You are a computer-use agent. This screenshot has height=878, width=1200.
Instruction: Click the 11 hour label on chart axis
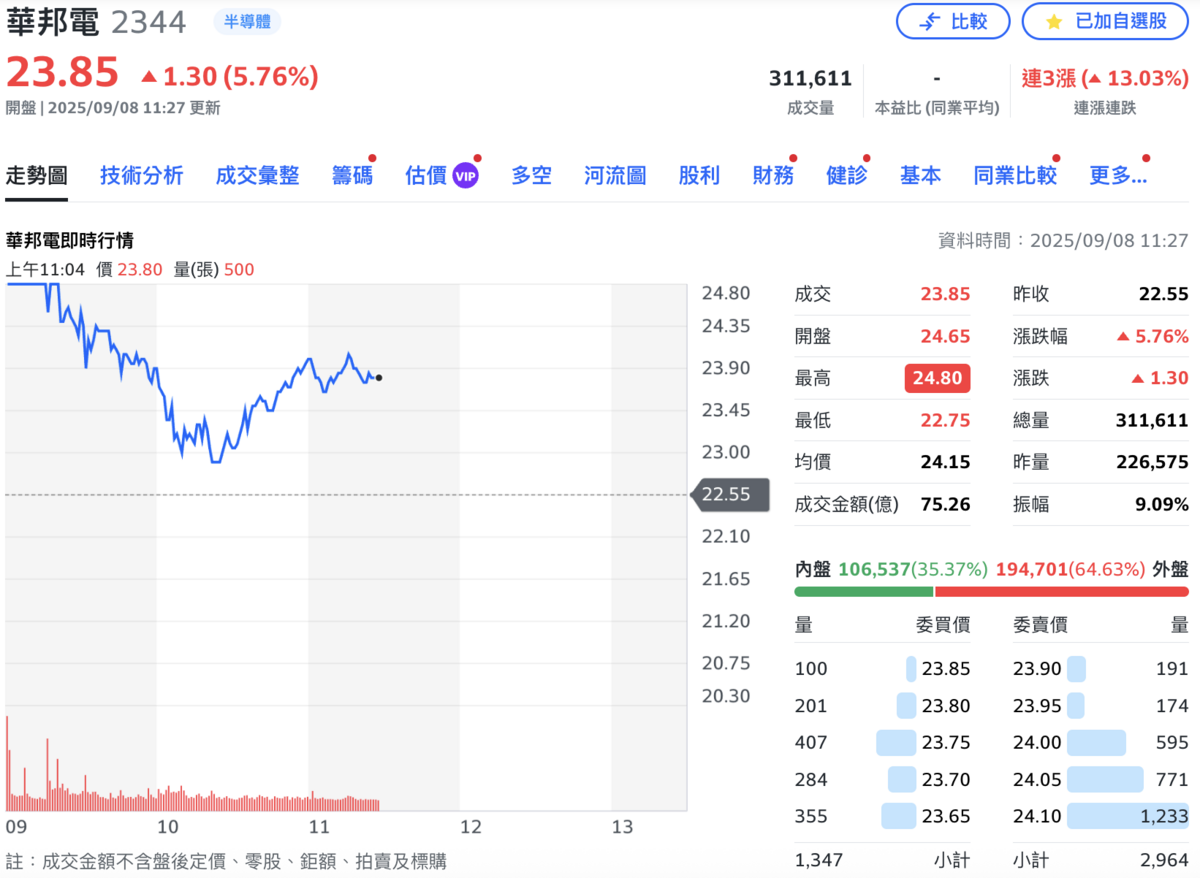pos(319,827)
